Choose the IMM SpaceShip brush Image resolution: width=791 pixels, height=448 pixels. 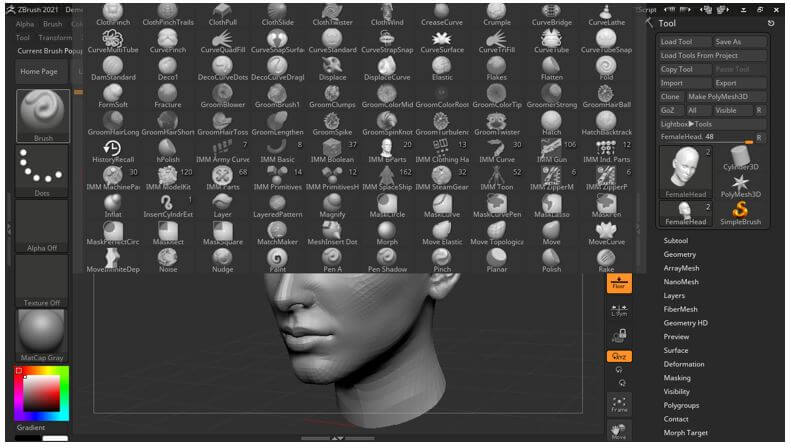[x=387, y=178]
